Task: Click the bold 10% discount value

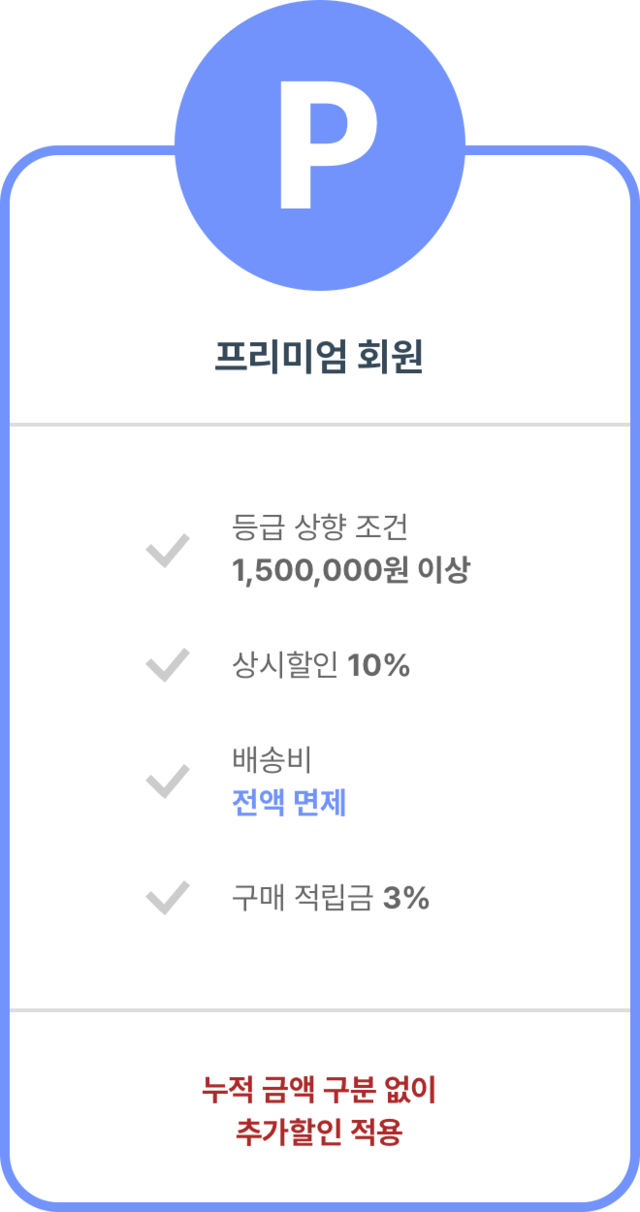Action: coord(379,666)
